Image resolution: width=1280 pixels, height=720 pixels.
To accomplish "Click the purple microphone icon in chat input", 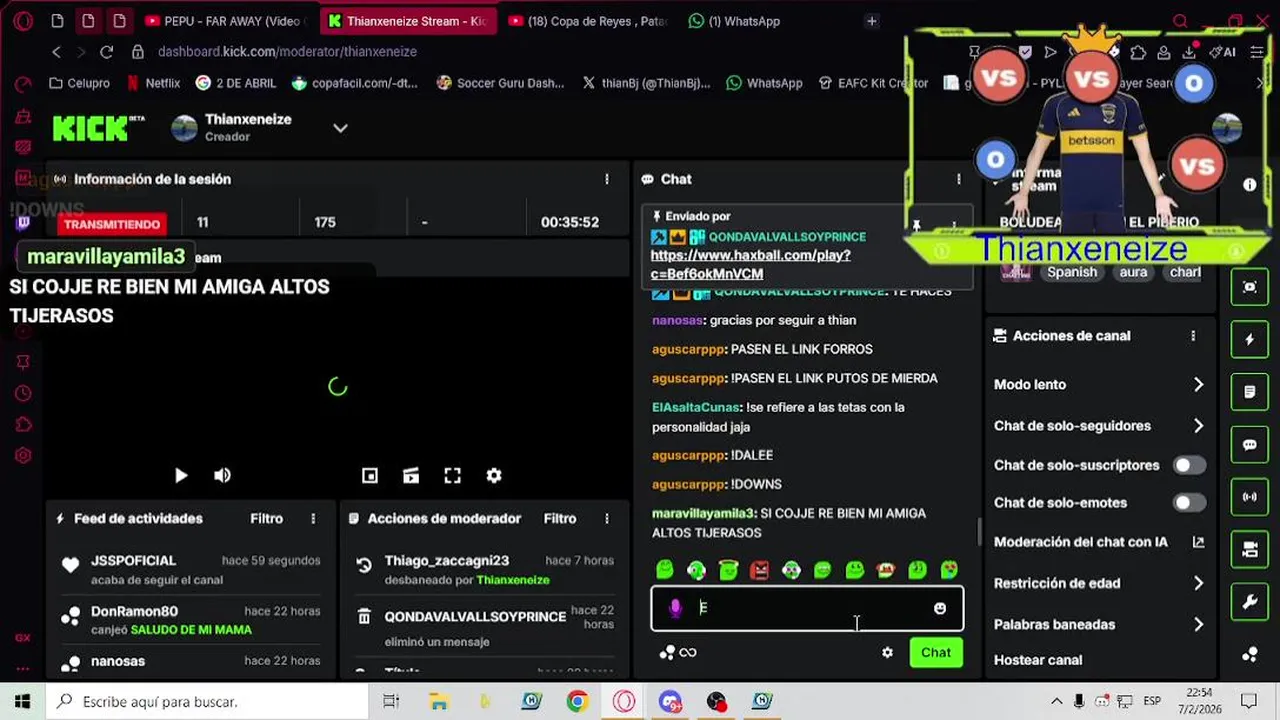I will pos(676,608).
